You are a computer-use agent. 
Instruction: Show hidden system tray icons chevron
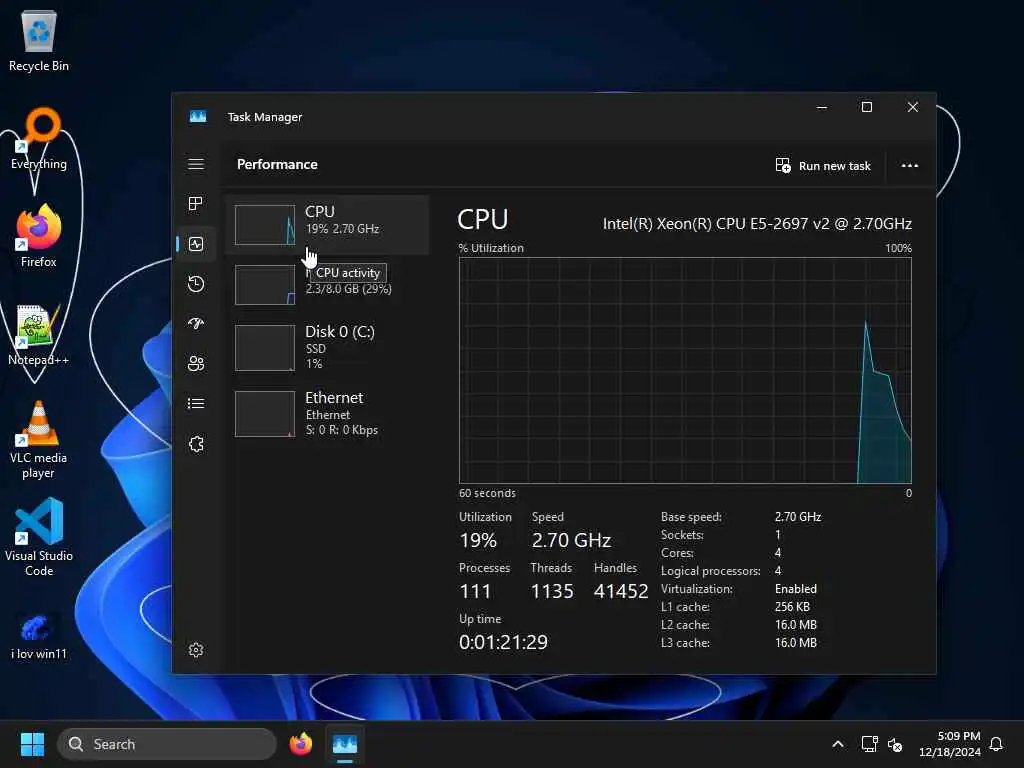[x=838, y=744]
